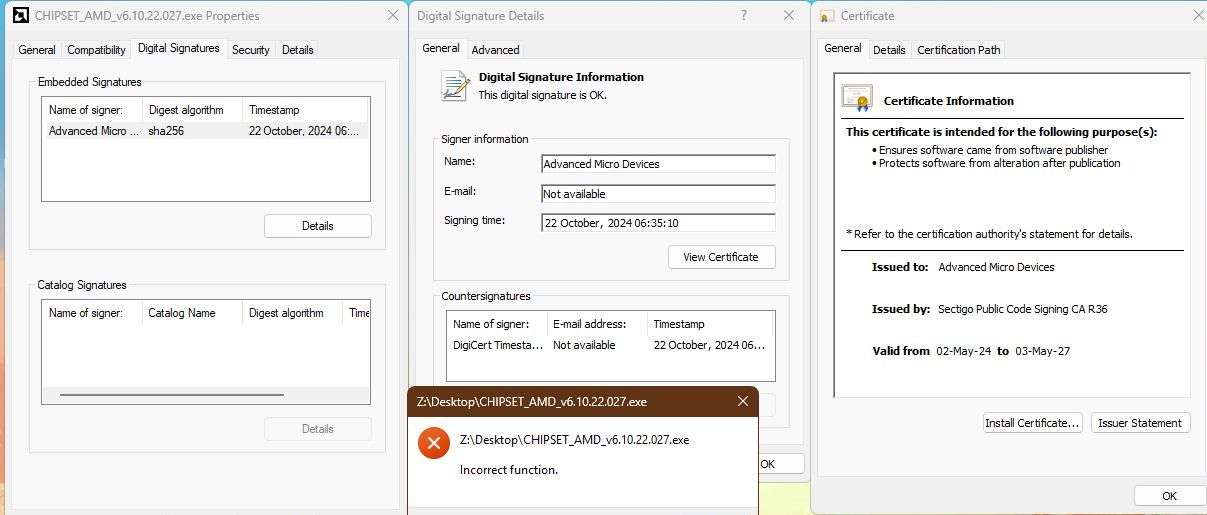Image resolution: width=1207 pixels, height=515 pixels.
Task: Close the Certificate window
Action: [x=1198, y=15]
